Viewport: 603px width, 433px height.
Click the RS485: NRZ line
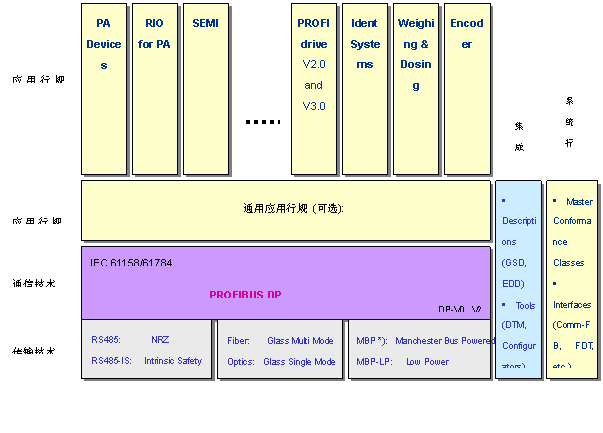[130, 340]
